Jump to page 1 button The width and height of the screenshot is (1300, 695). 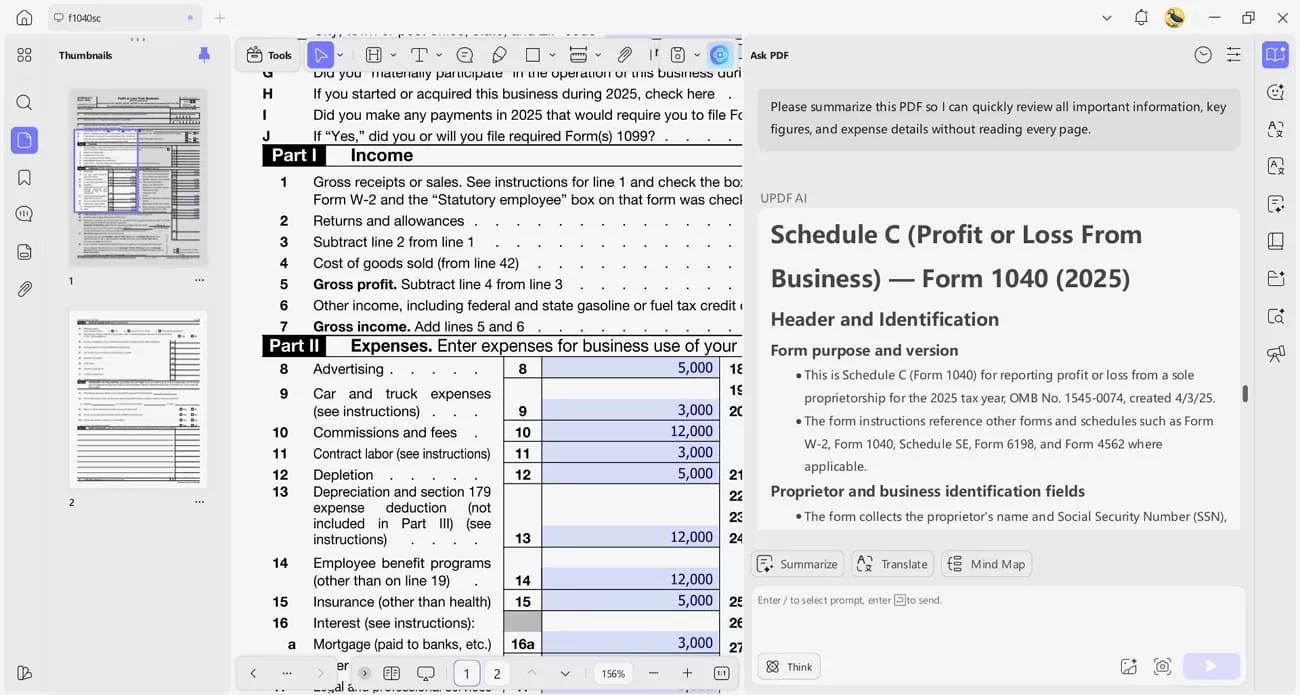click(467, 673)
